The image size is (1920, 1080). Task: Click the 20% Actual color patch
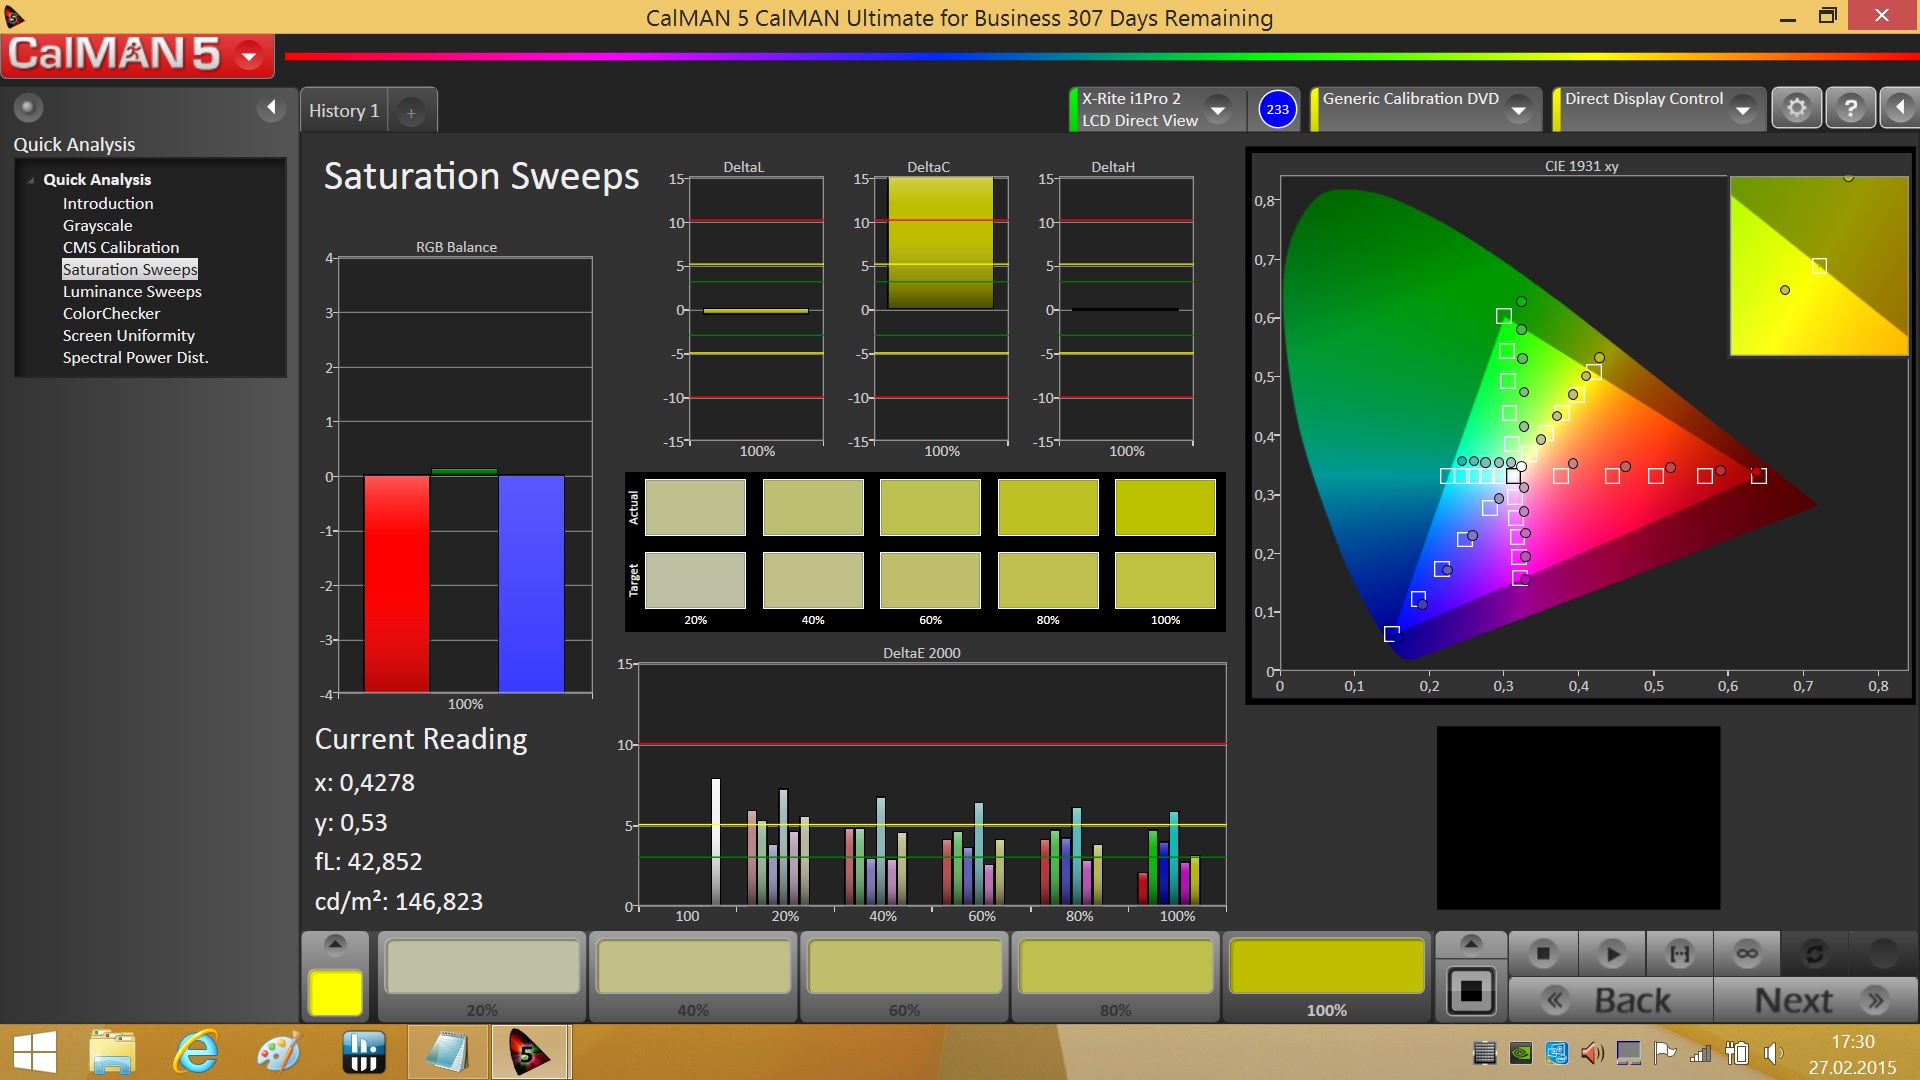pos(695,507)
